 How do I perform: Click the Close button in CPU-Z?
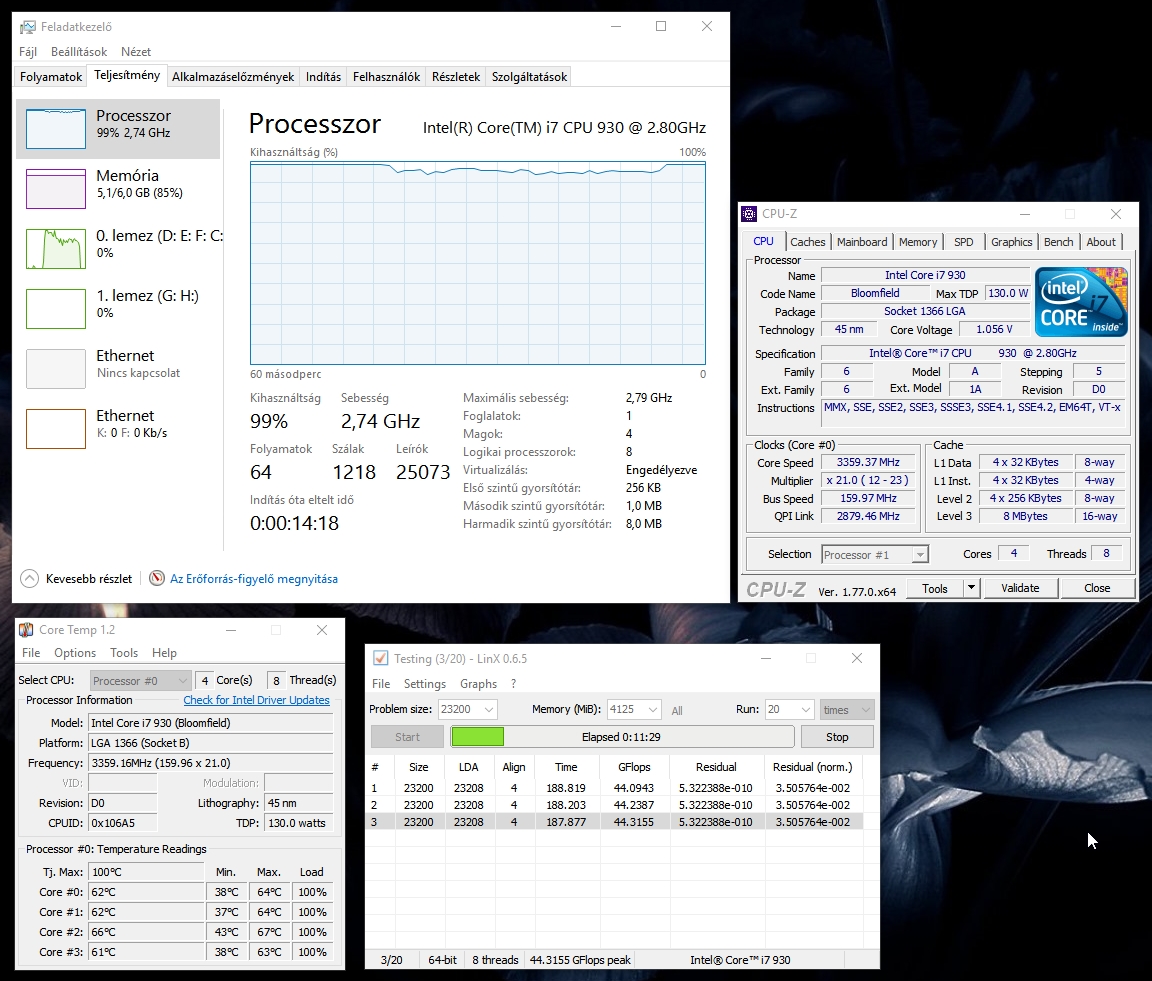click(1097, 589)
